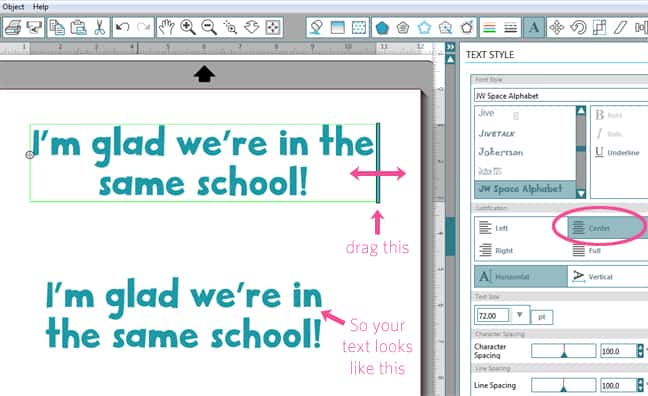Image resolution: width=648 pixels, height=396 pixels.
Task: Click the Cut scissors icon
Action: [99, 28]
